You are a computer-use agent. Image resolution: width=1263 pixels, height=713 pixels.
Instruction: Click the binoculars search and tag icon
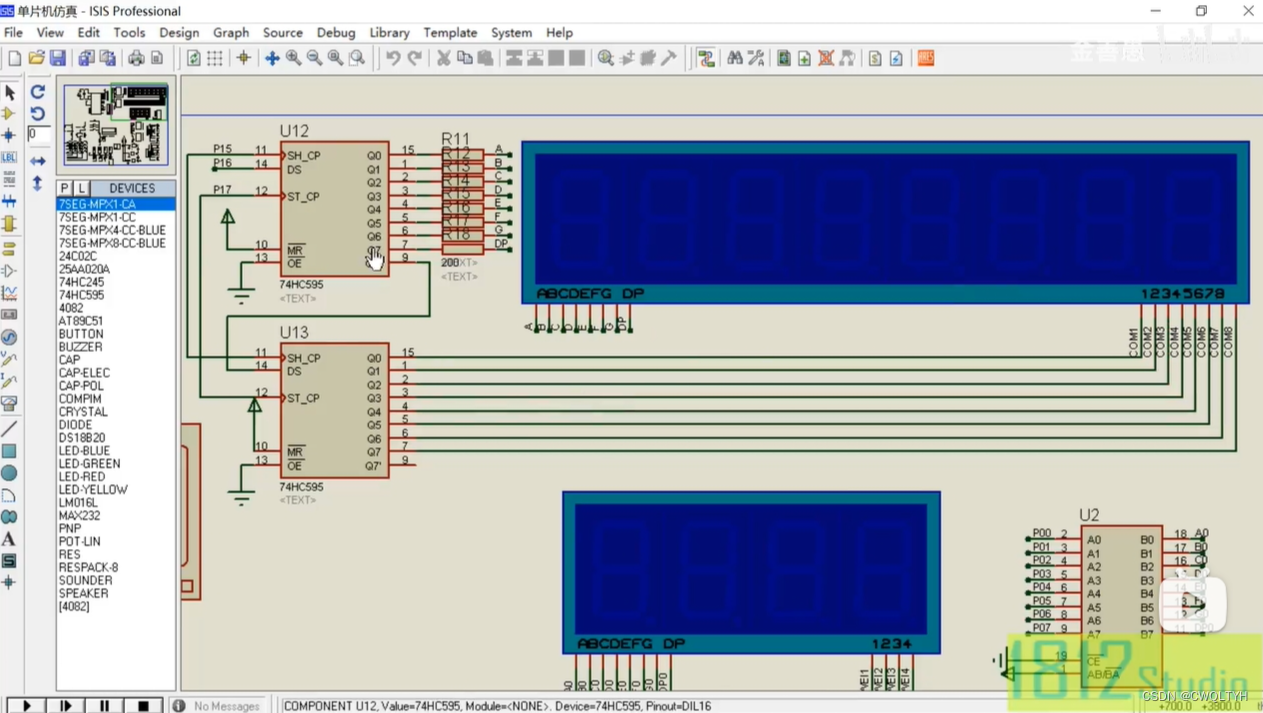[x=735, y=59]
